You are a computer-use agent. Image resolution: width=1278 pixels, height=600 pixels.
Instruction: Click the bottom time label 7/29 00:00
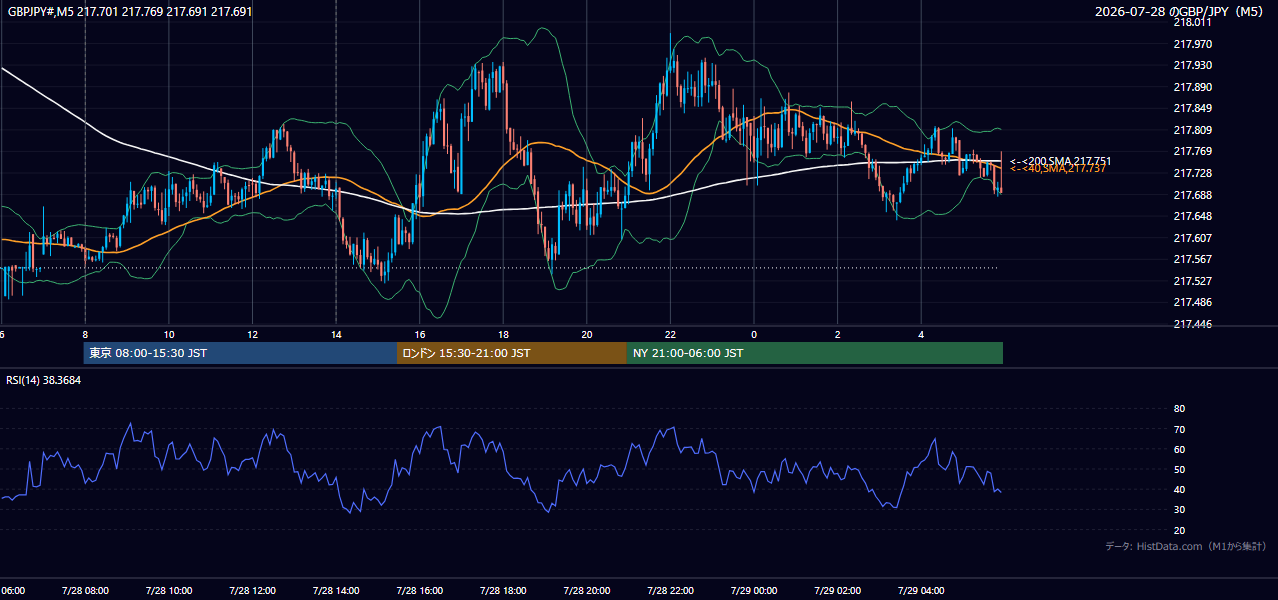[x=753, y=591]
